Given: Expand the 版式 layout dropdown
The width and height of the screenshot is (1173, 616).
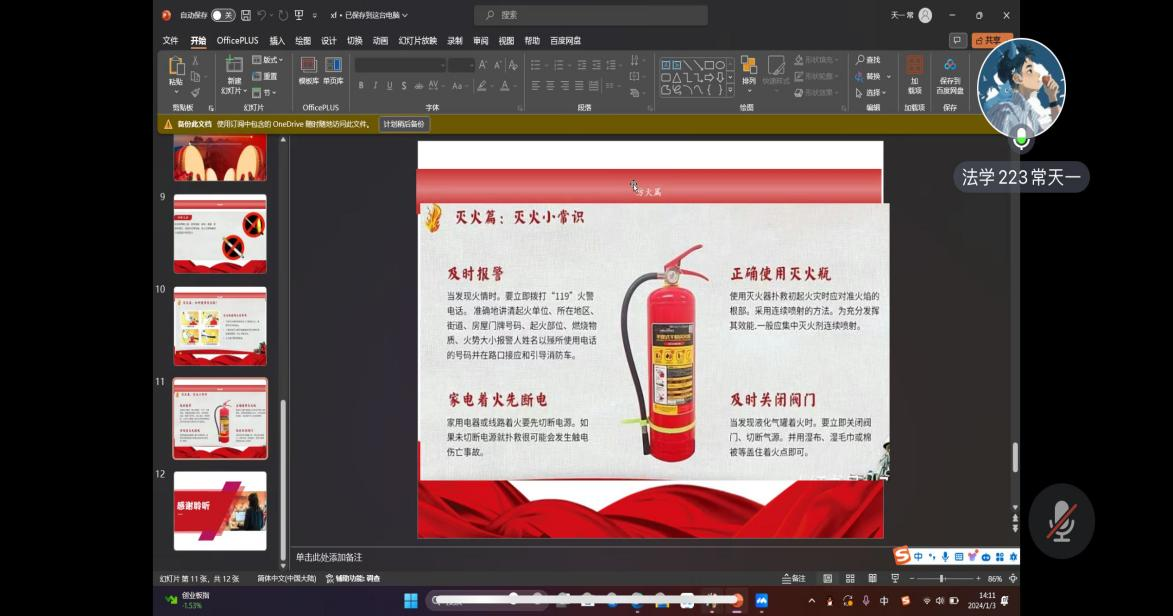Looking at the screenshot, I should point(267,60).
